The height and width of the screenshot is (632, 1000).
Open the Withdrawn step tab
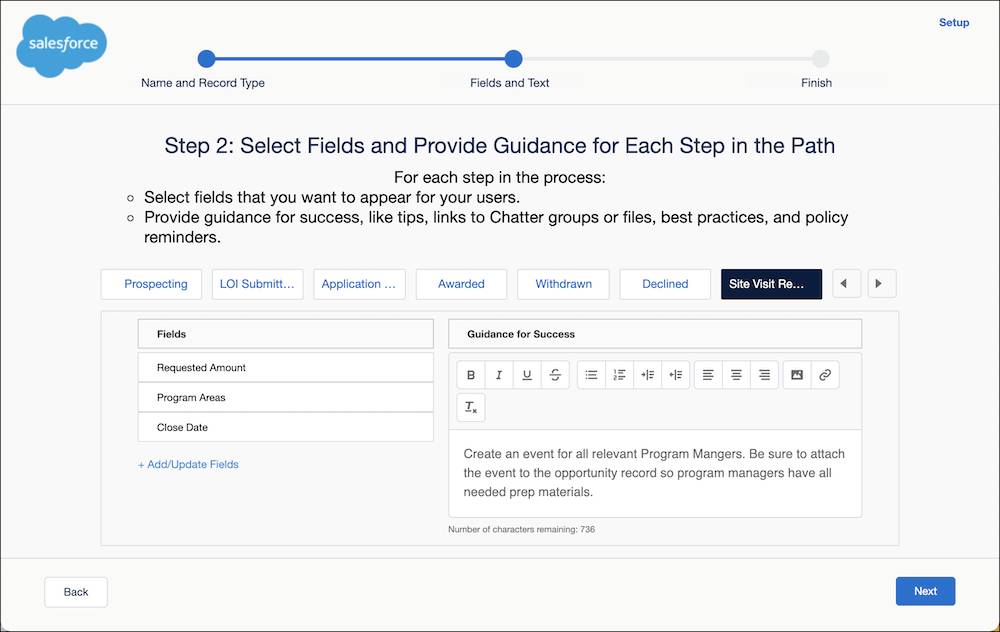(563, 284)
